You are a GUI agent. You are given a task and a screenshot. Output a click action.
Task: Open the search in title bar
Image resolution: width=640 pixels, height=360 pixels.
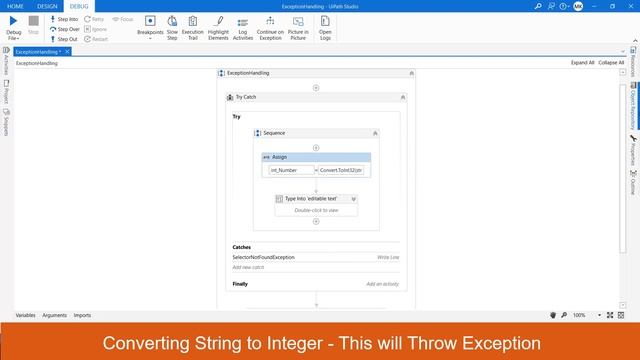pyautogui.click(x=538, y=6)
